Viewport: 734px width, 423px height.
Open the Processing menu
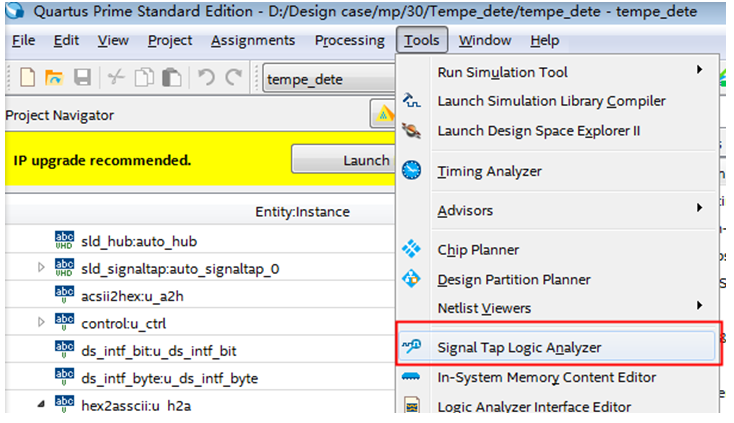(x=350, y=41)
